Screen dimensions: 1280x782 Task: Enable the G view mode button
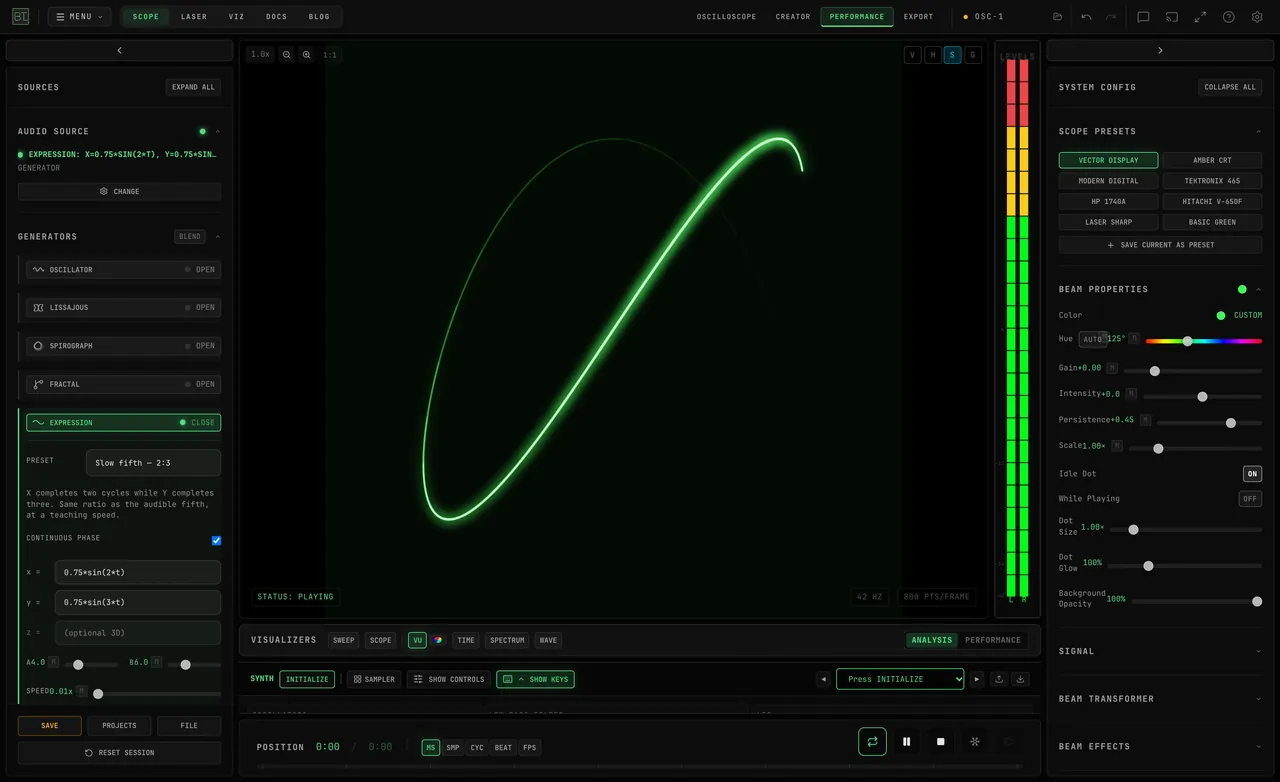[973, 55]
